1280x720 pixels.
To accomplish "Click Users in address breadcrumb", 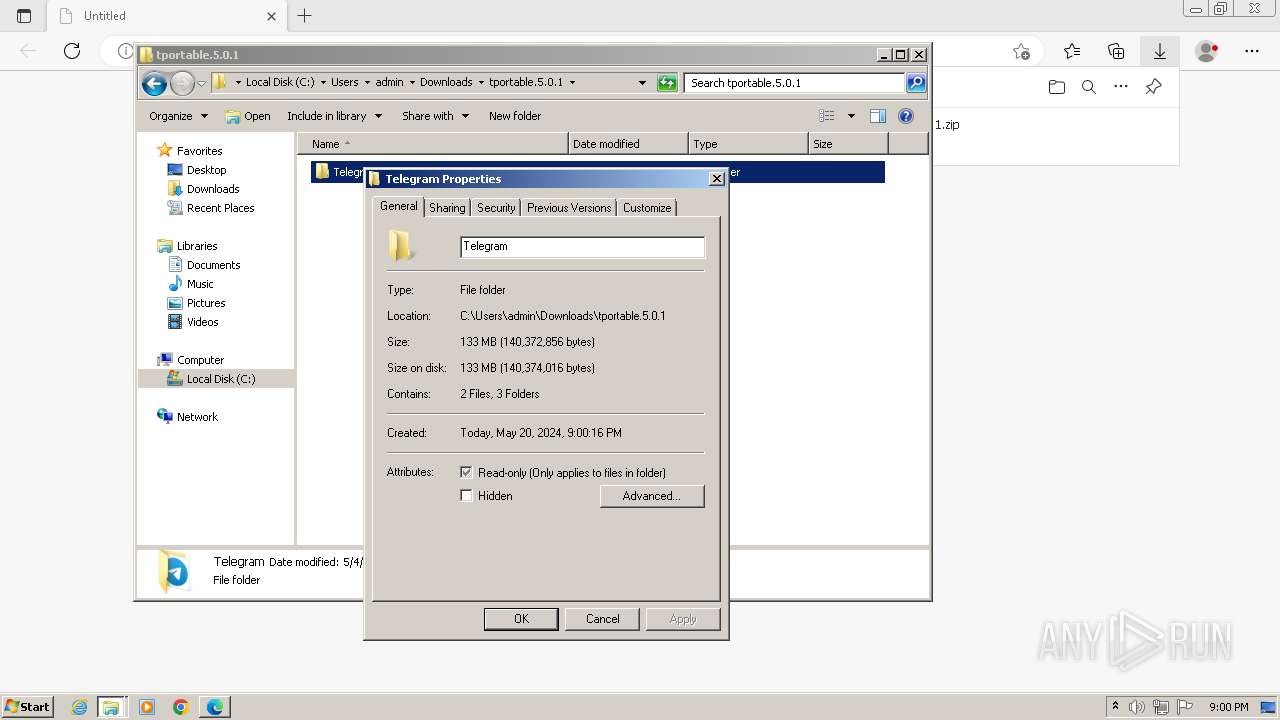I will click(x=344, y=83).
